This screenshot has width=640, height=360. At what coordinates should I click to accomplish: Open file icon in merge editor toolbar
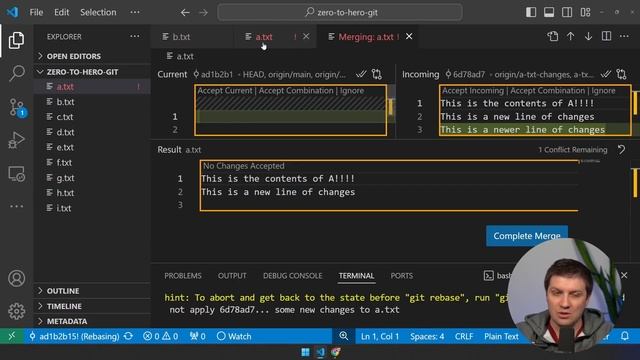[x=553, y=36]
